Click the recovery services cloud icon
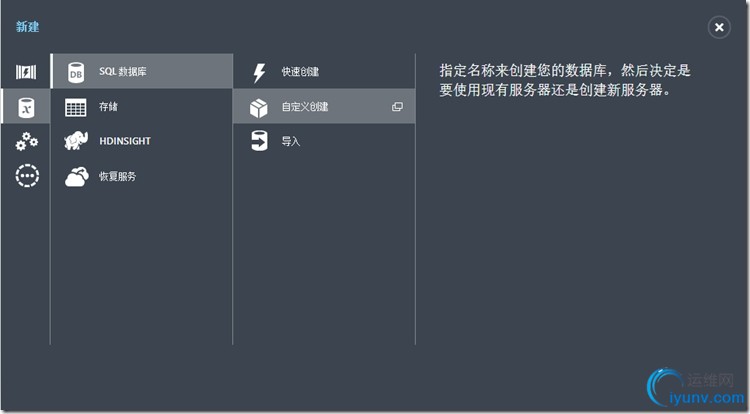Screen dimensions: 750x414 [x=76, y=177]
